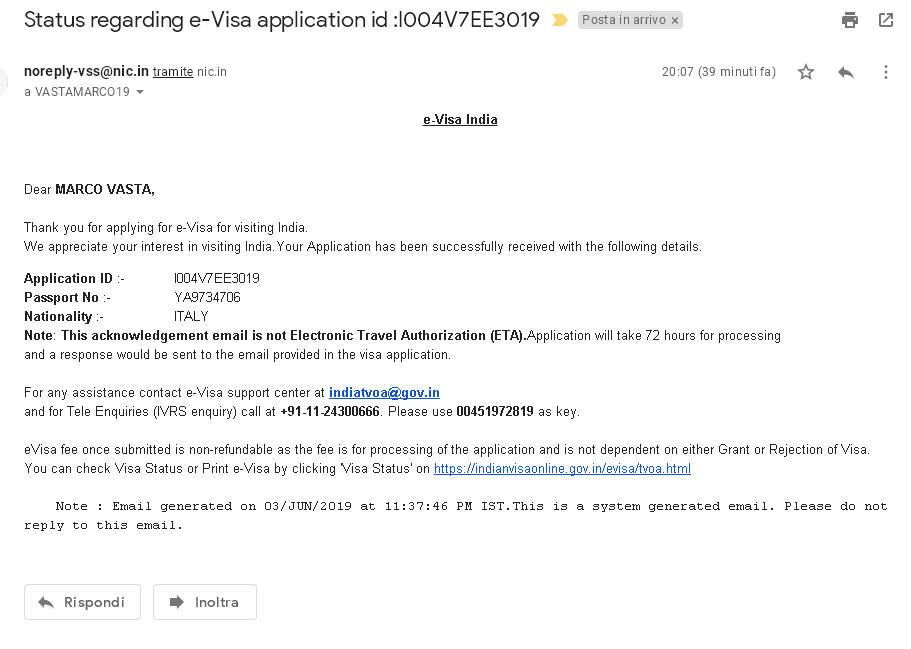The width and height of the screenshot is (911, 649).
Task: Click the email subject line heading
Action: tap(281, 20)
